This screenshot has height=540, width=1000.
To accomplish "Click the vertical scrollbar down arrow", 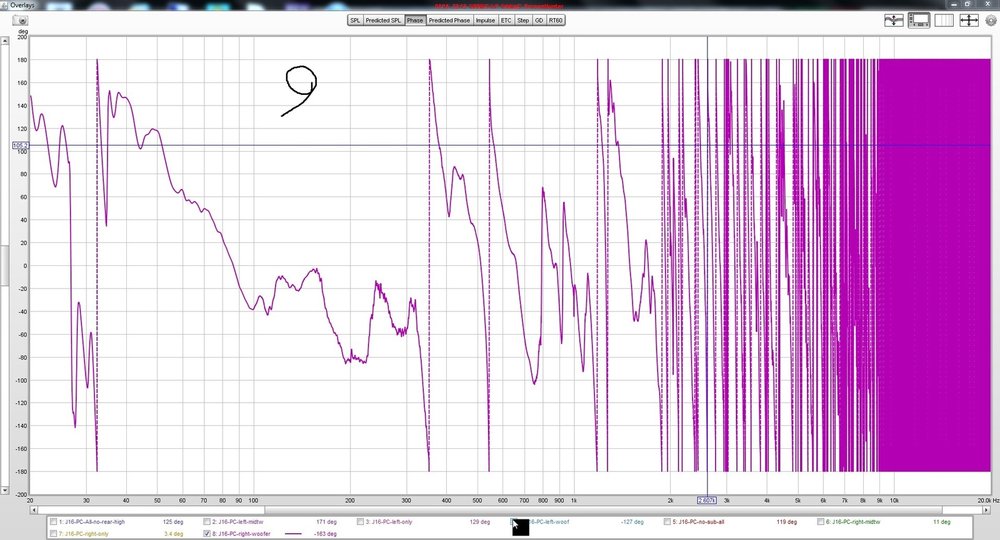I will [4, 490].
